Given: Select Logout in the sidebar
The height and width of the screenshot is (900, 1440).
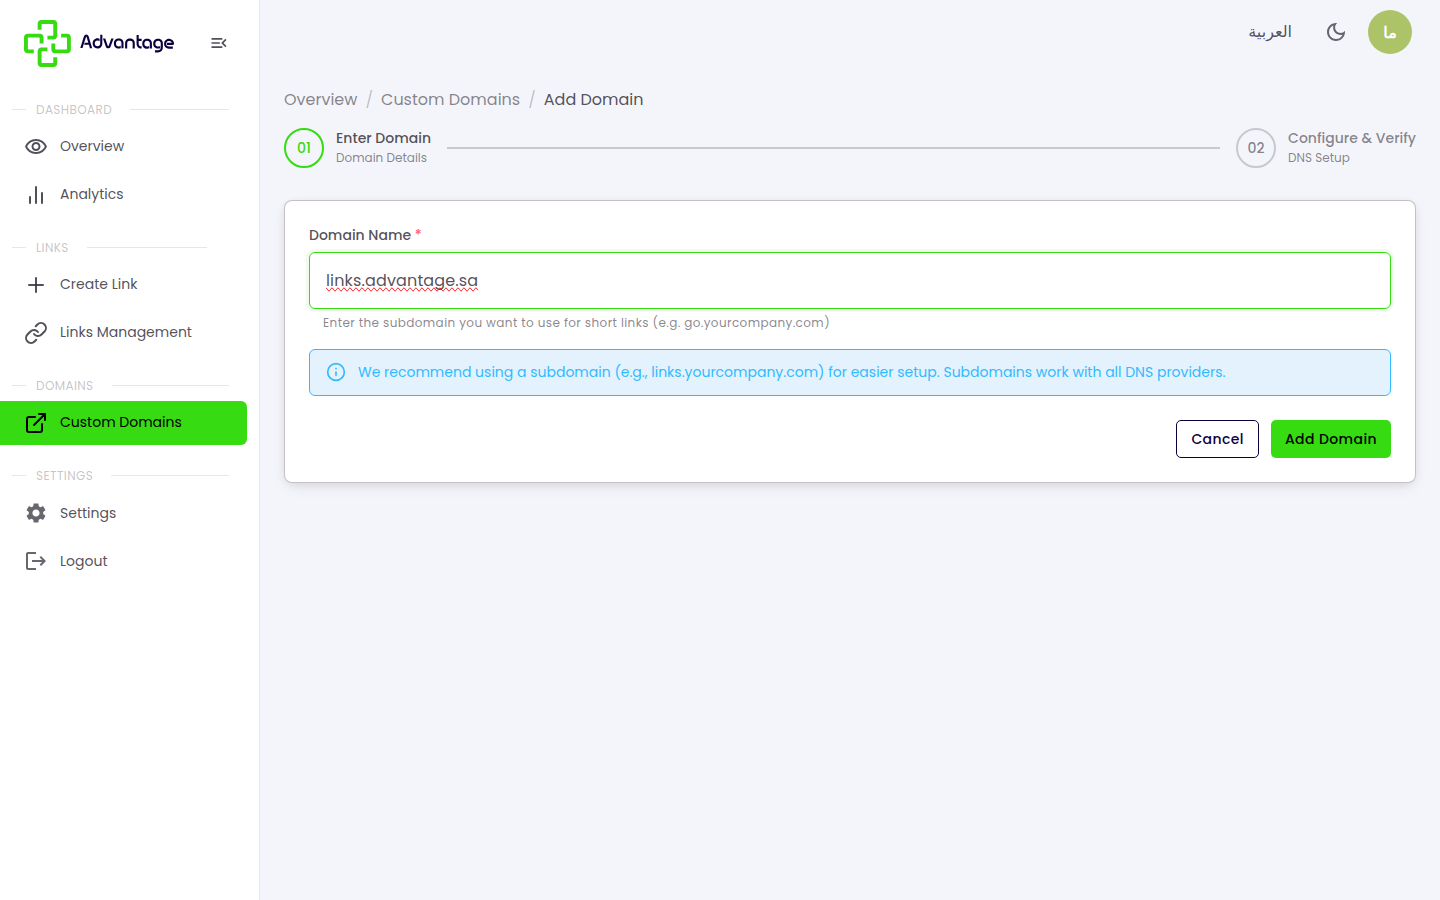Looking at the screenshot, I should 123,561.
